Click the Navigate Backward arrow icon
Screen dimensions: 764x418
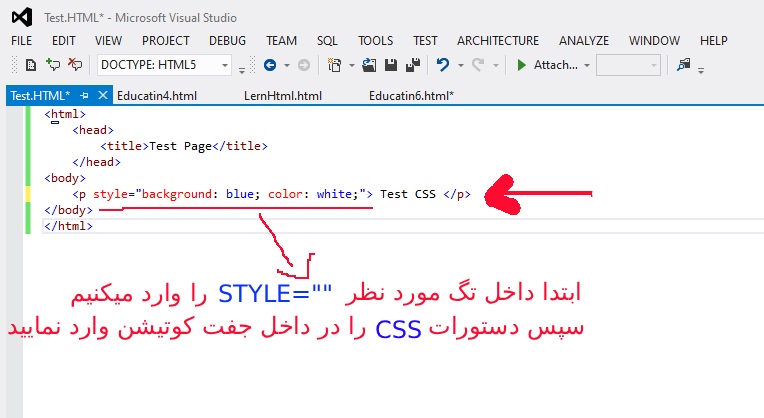pos(270,65)
